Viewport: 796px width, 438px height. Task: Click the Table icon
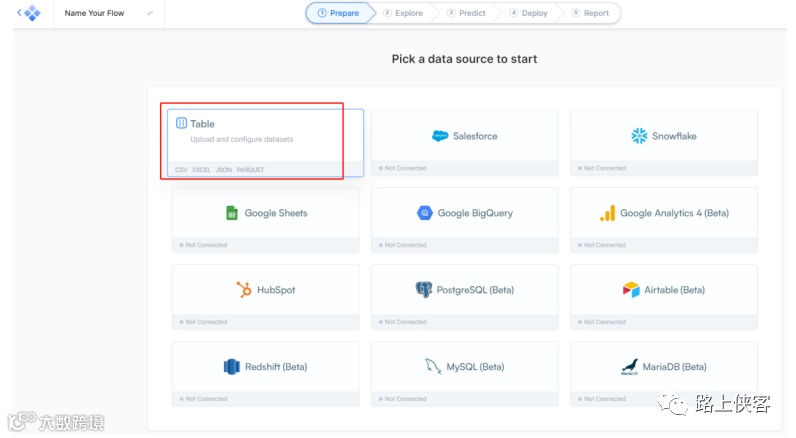click(181, 123)
